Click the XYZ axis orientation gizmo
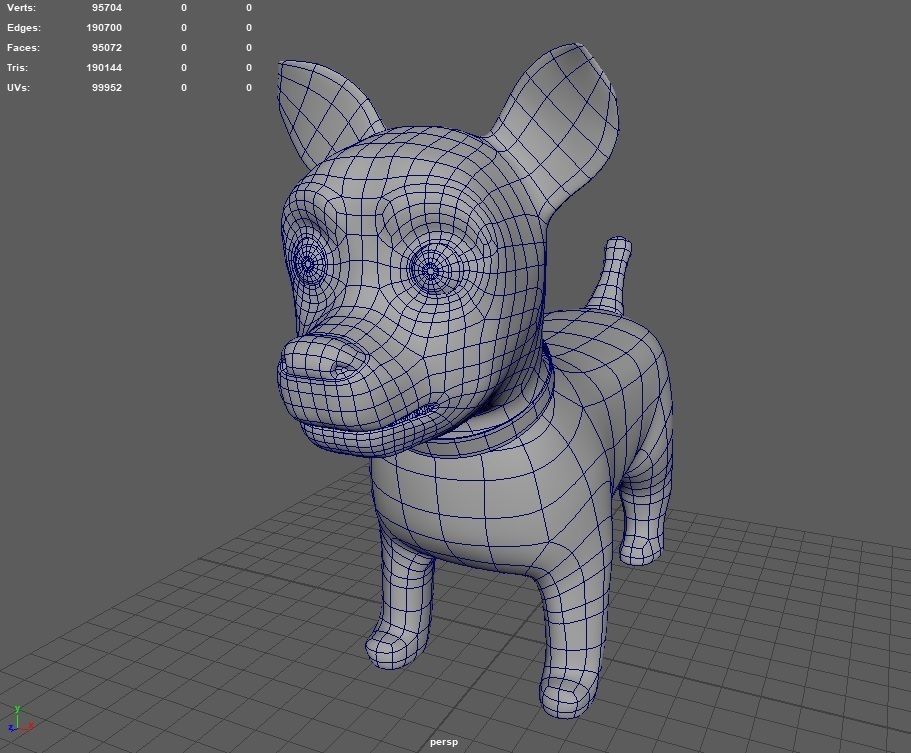Image resolution: width=911 pixels, height=753 pixels. [x=20, y=719]
